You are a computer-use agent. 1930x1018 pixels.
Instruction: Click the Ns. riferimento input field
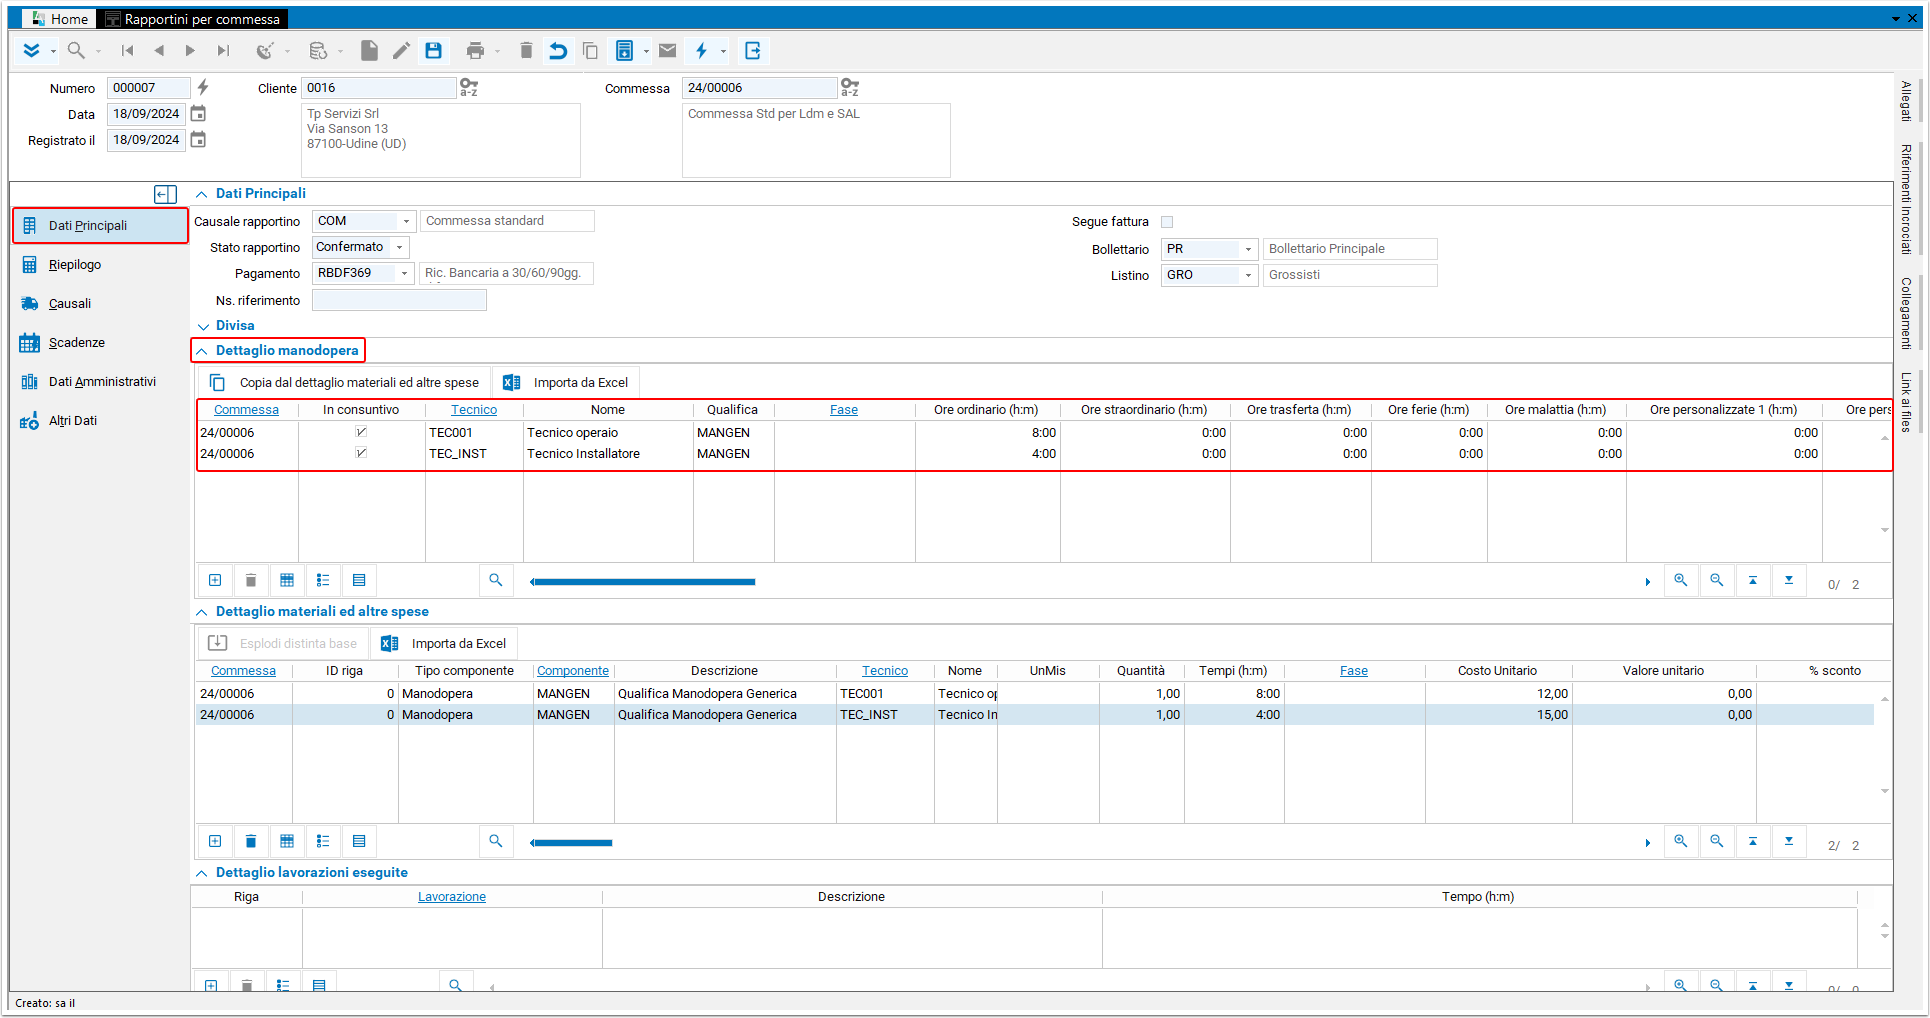(x=399, y=300)
